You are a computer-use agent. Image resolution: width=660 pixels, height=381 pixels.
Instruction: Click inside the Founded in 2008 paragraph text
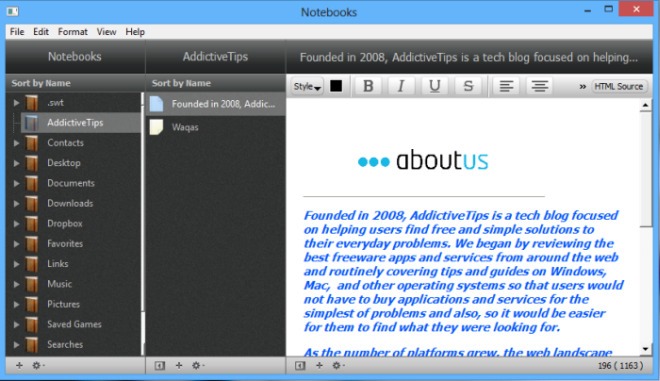463,272
